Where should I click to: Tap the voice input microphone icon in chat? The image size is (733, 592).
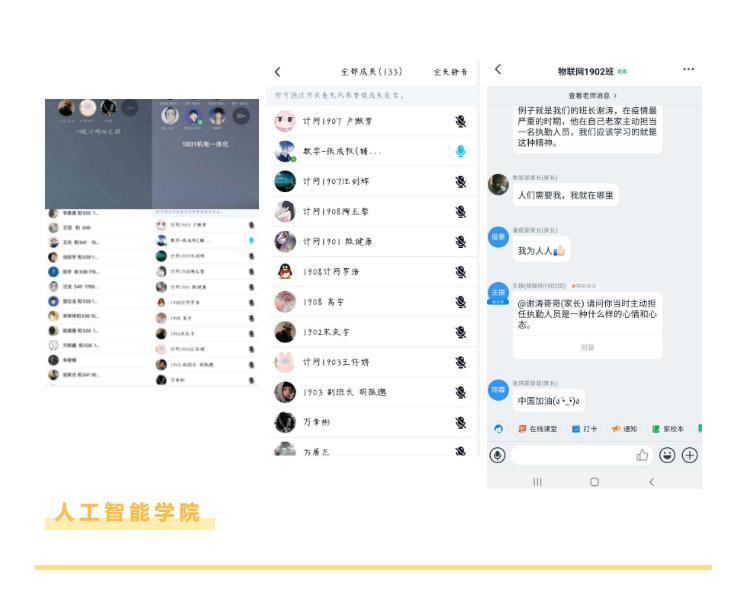click(x=497, y=455)
